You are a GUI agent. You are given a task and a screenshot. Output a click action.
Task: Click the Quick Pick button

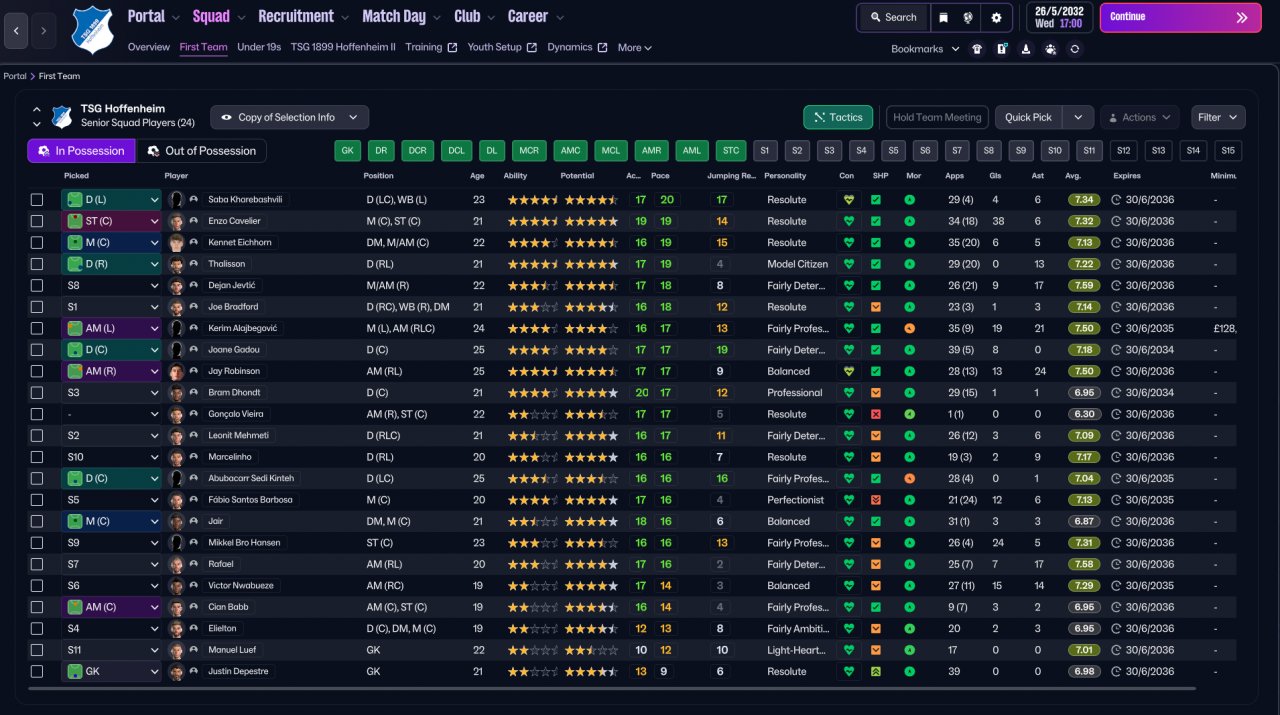[1029, 117]
